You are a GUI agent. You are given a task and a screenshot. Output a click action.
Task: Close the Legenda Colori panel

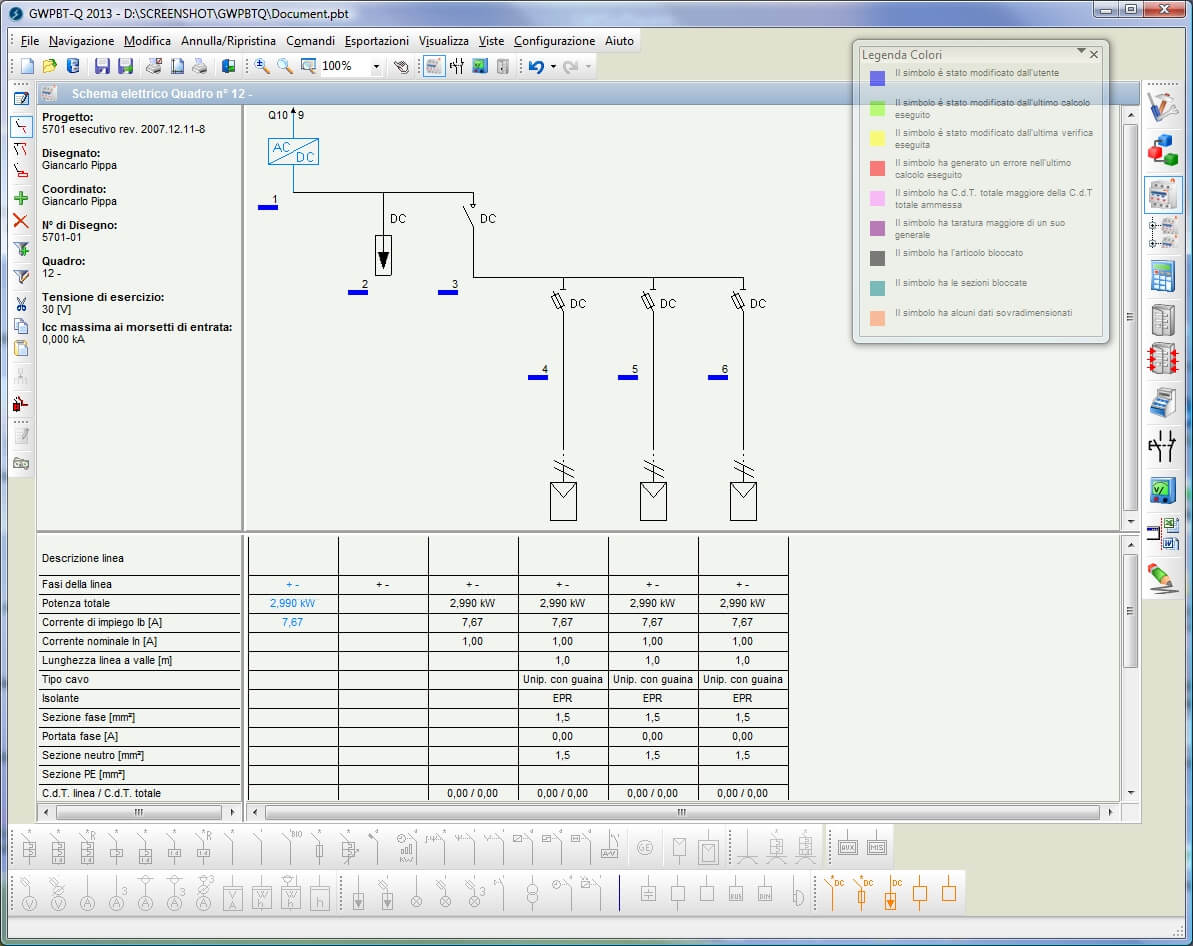1094,55
